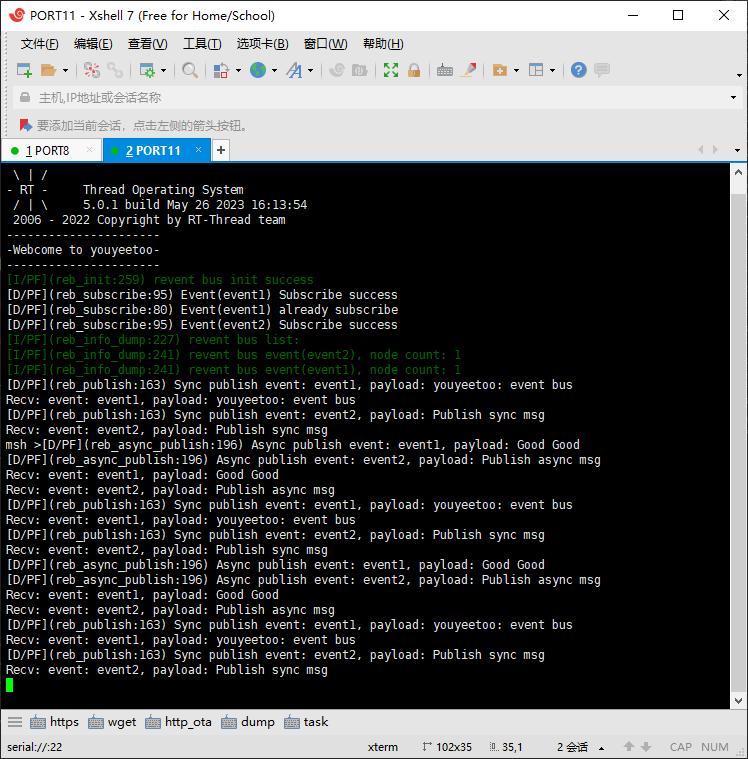Open the 查看(V) menu

click(x=147, y=44)
